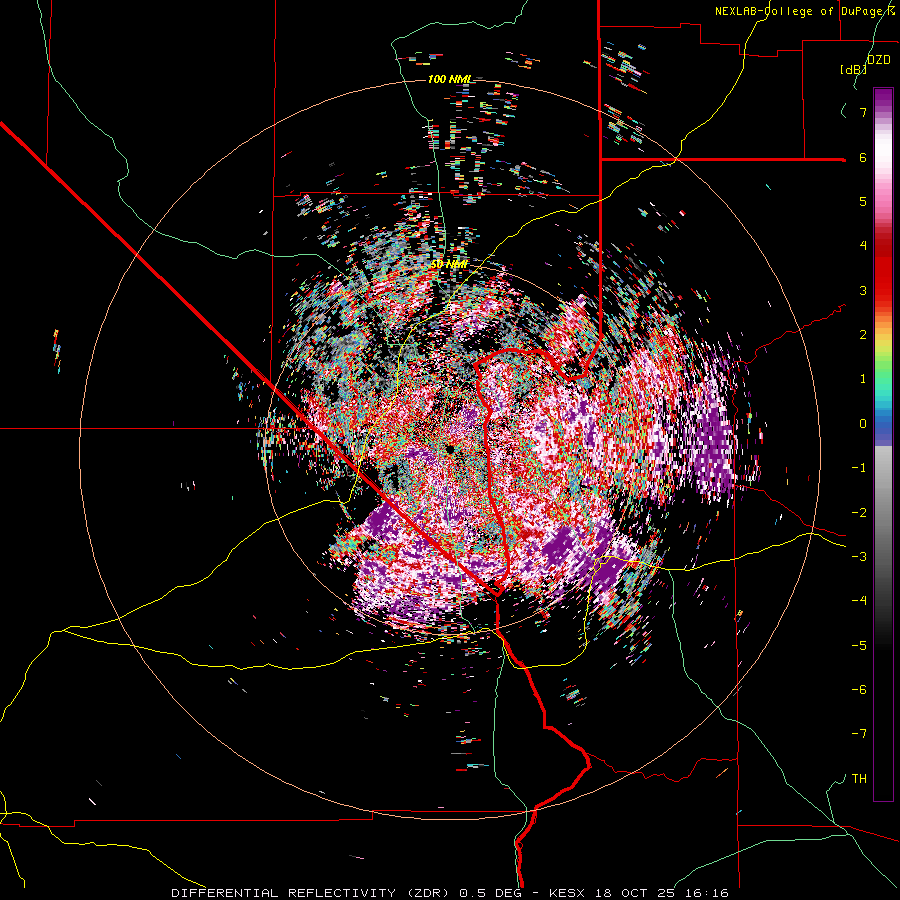Click the '4' value on the color scale
Screen dimensions: 900x900
(x=863, y=246)
